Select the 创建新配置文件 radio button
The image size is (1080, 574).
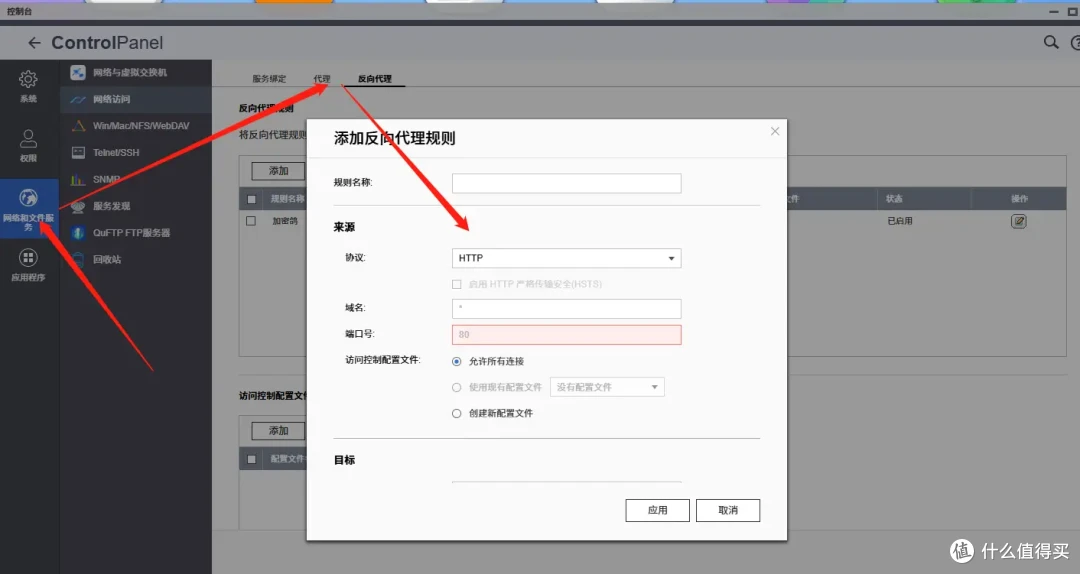tap(457, 413)
